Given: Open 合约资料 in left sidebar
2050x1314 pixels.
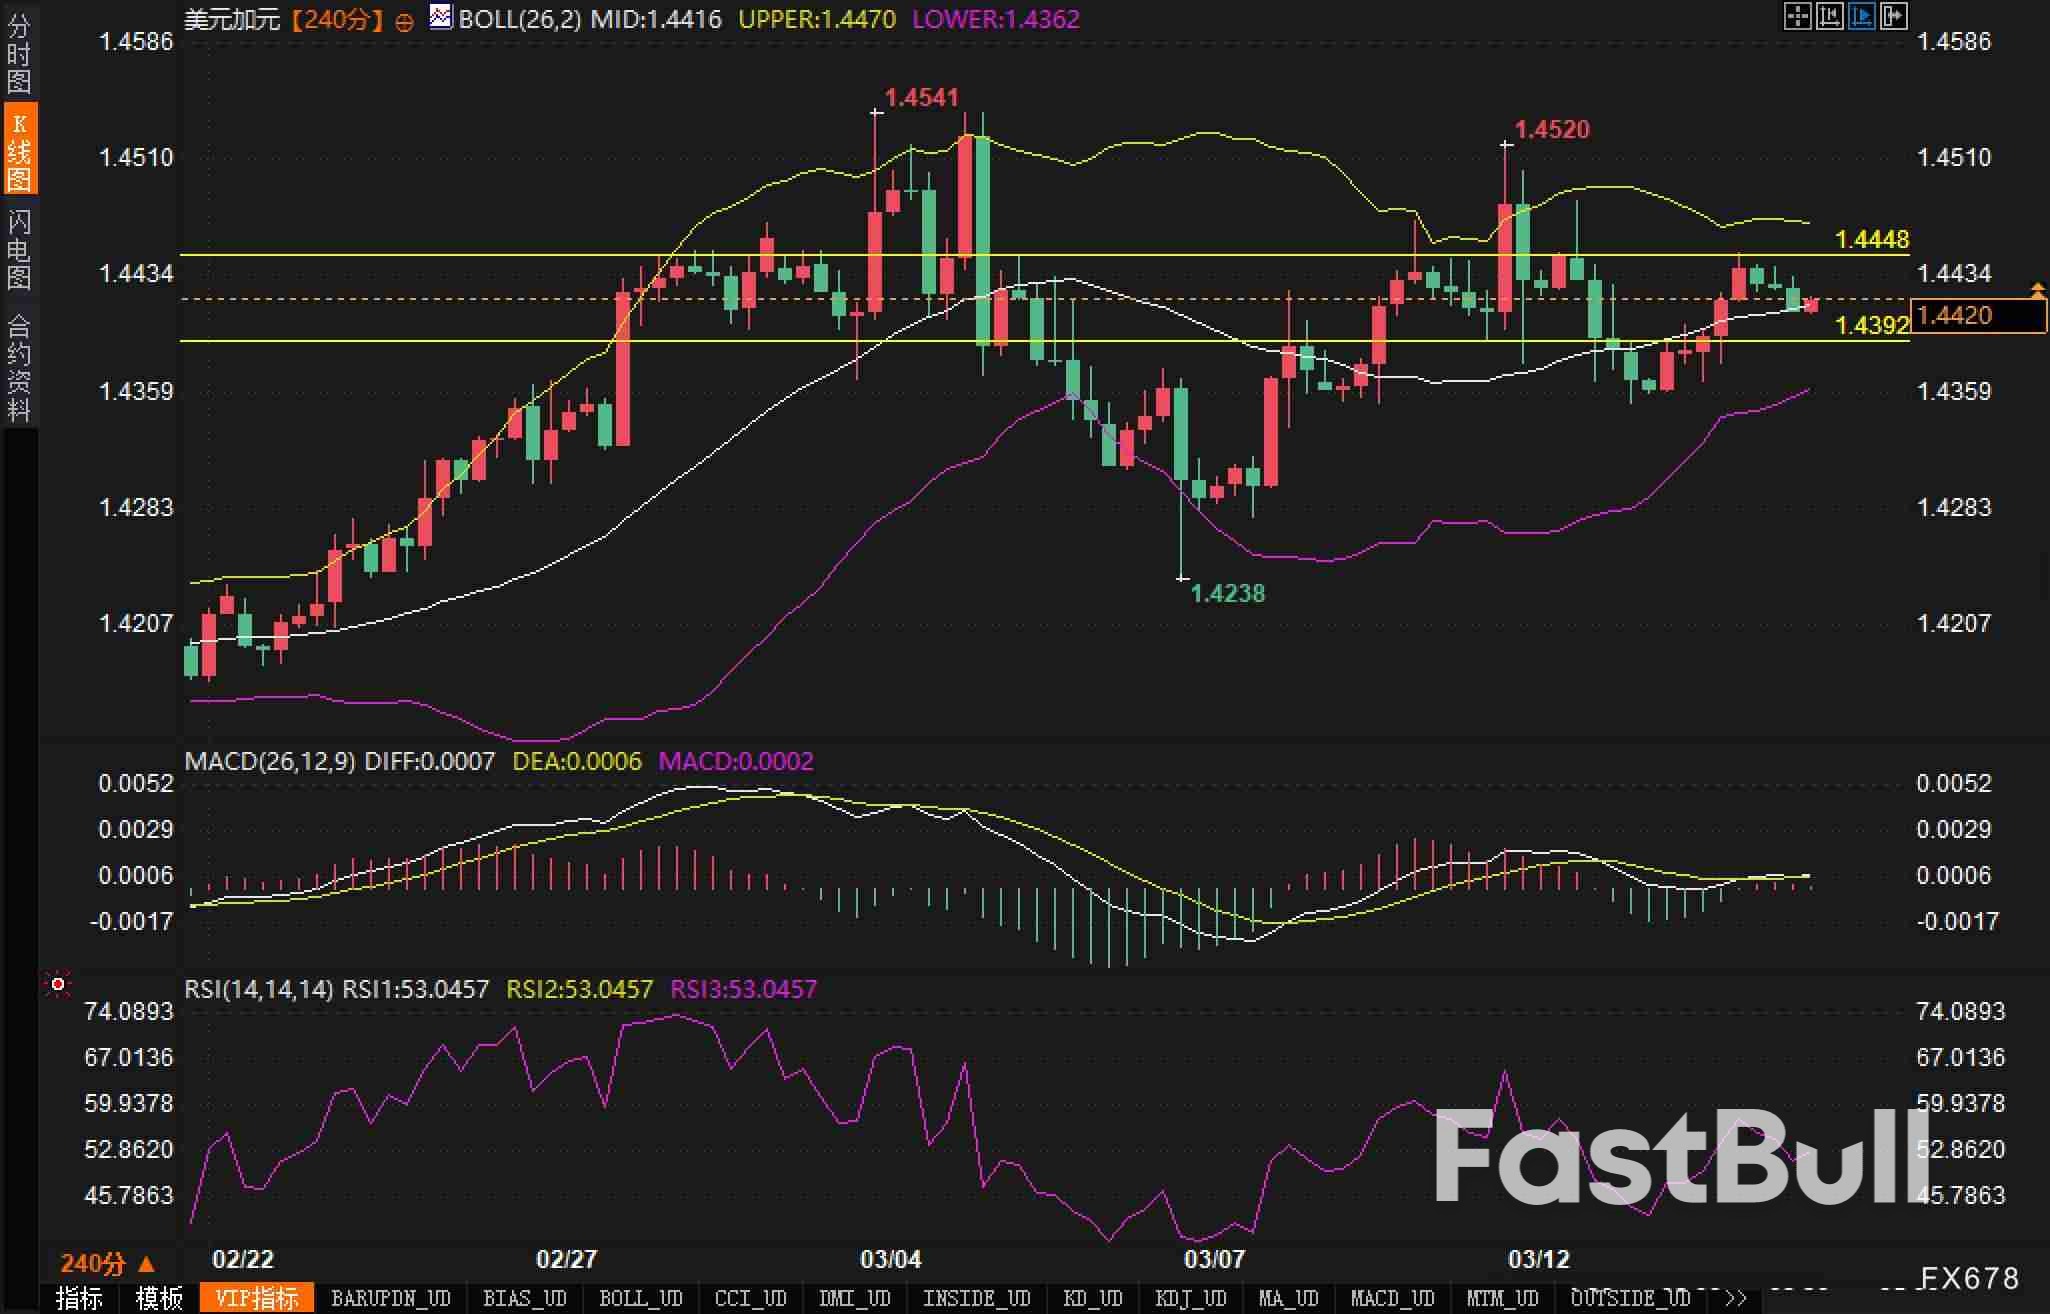Looking at the screenshot, I should (x=19, y=367).
